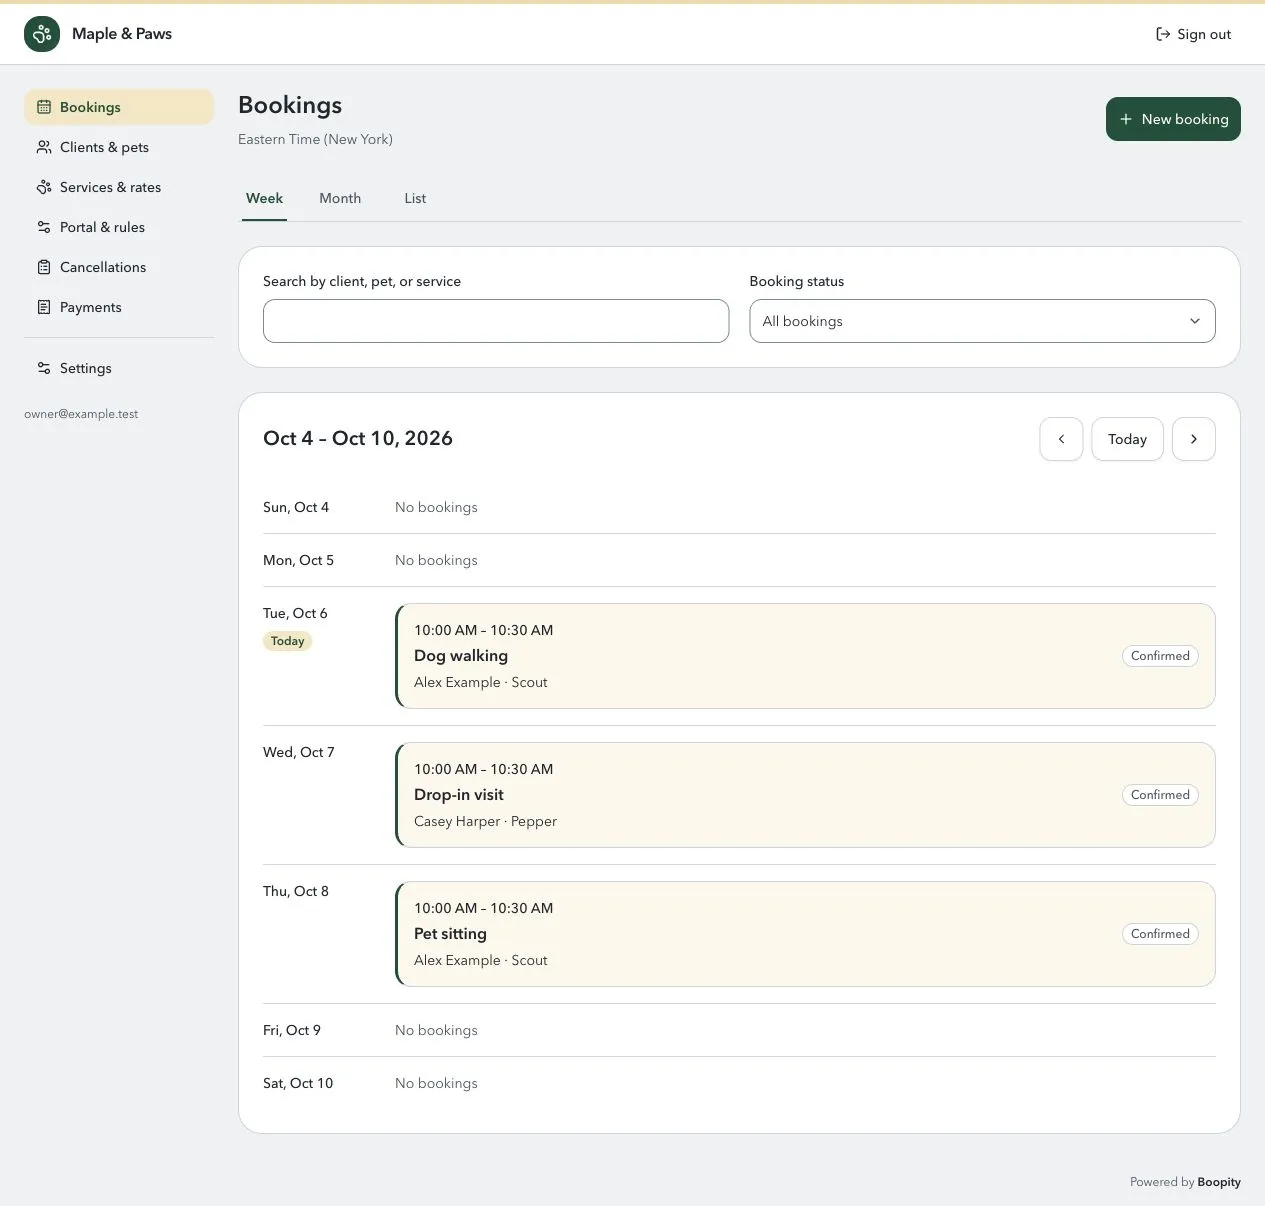The width and height of the screenshot is (1265, 1206).
Task: Click the Sign out arrow icon
Action: [1163, 34]
